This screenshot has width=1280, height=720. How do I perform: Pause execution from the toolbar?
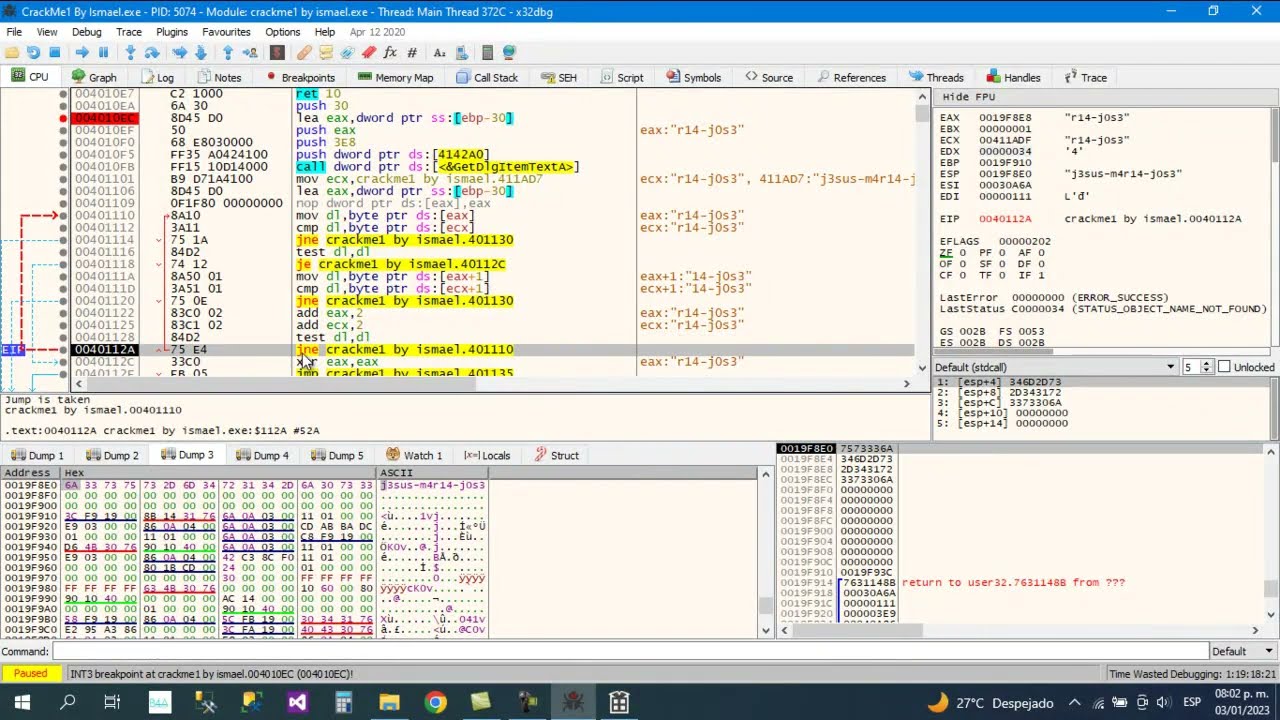103,52
